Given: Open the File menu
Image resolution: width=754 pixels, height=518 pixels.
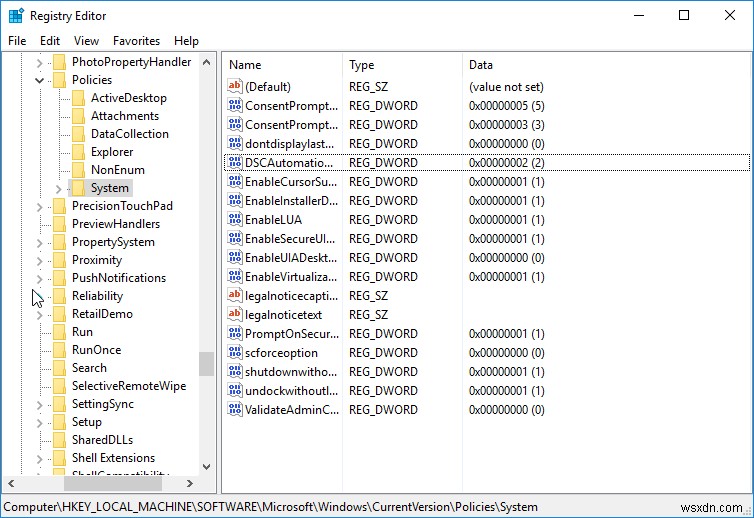Looking at the screenshot, I should click(17, 41).
